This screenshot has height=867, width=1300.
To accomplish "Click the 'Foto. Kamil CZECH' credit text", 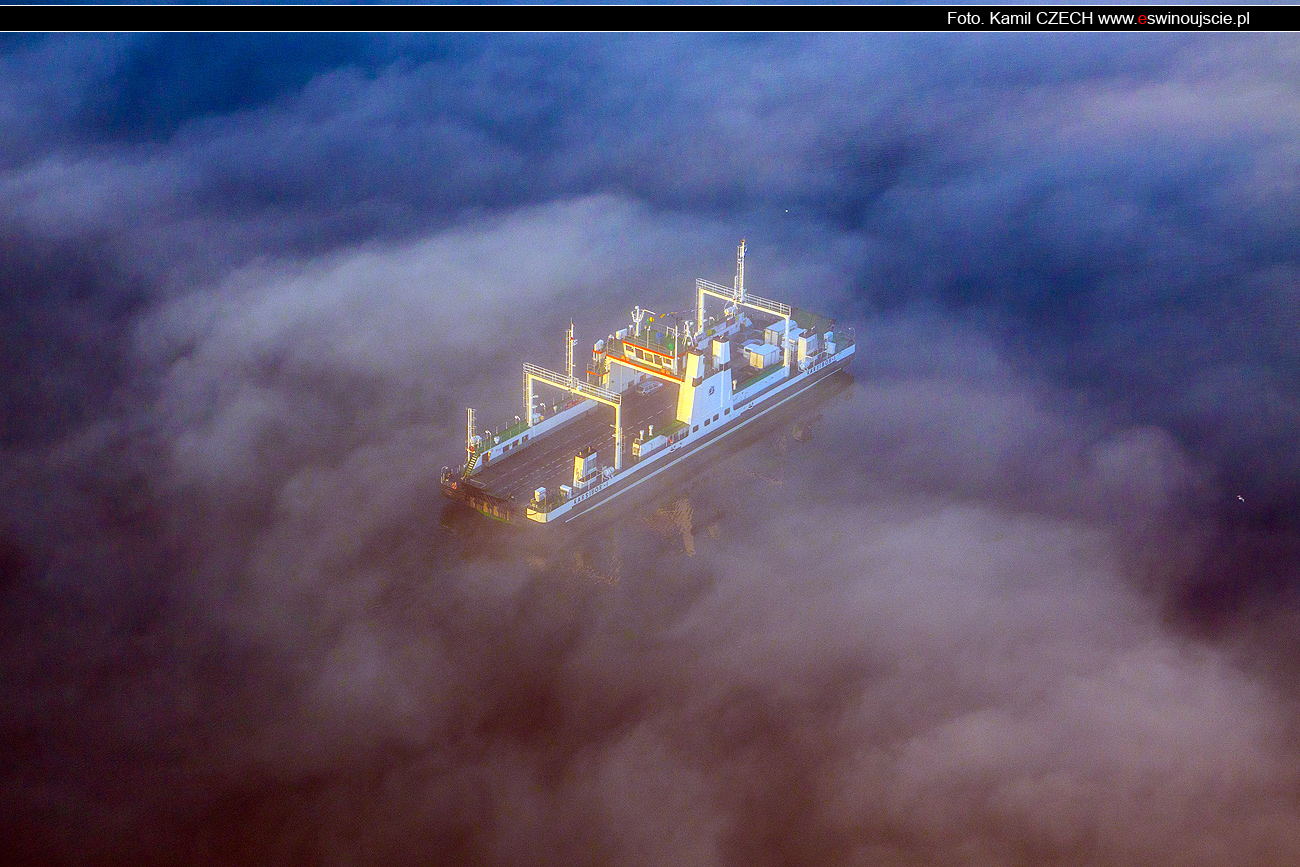I will point(1020,18).
